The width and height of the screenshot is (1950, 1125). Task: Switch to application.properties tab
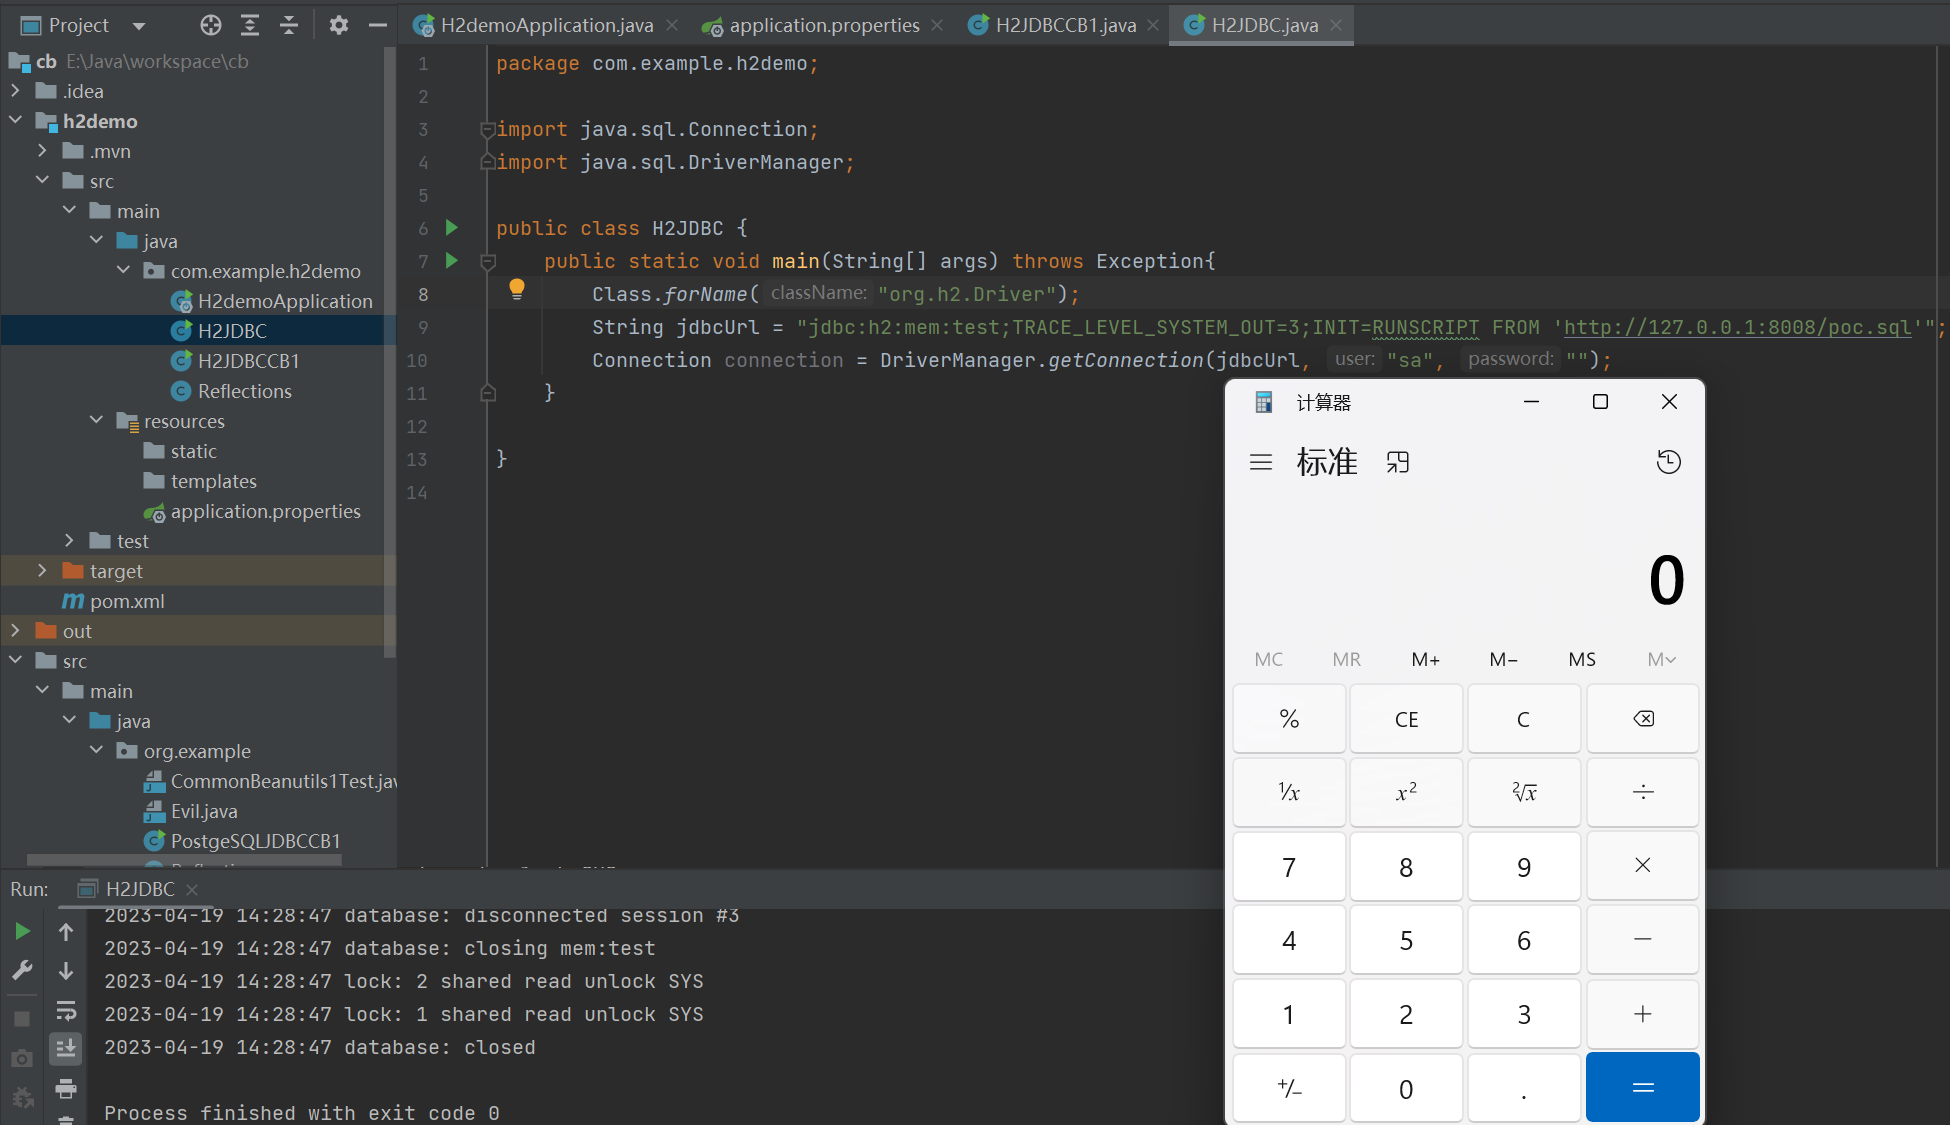(823, 25)
